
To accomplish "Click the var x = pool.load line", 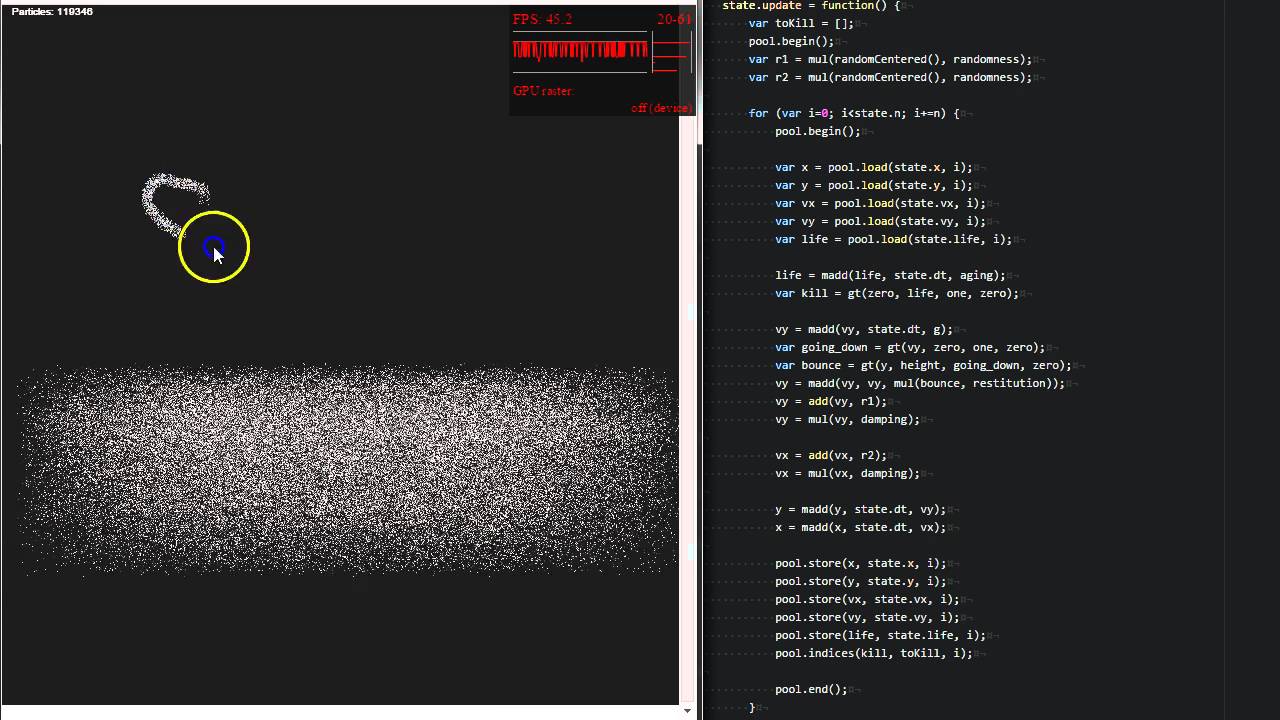I will (873, 167).
